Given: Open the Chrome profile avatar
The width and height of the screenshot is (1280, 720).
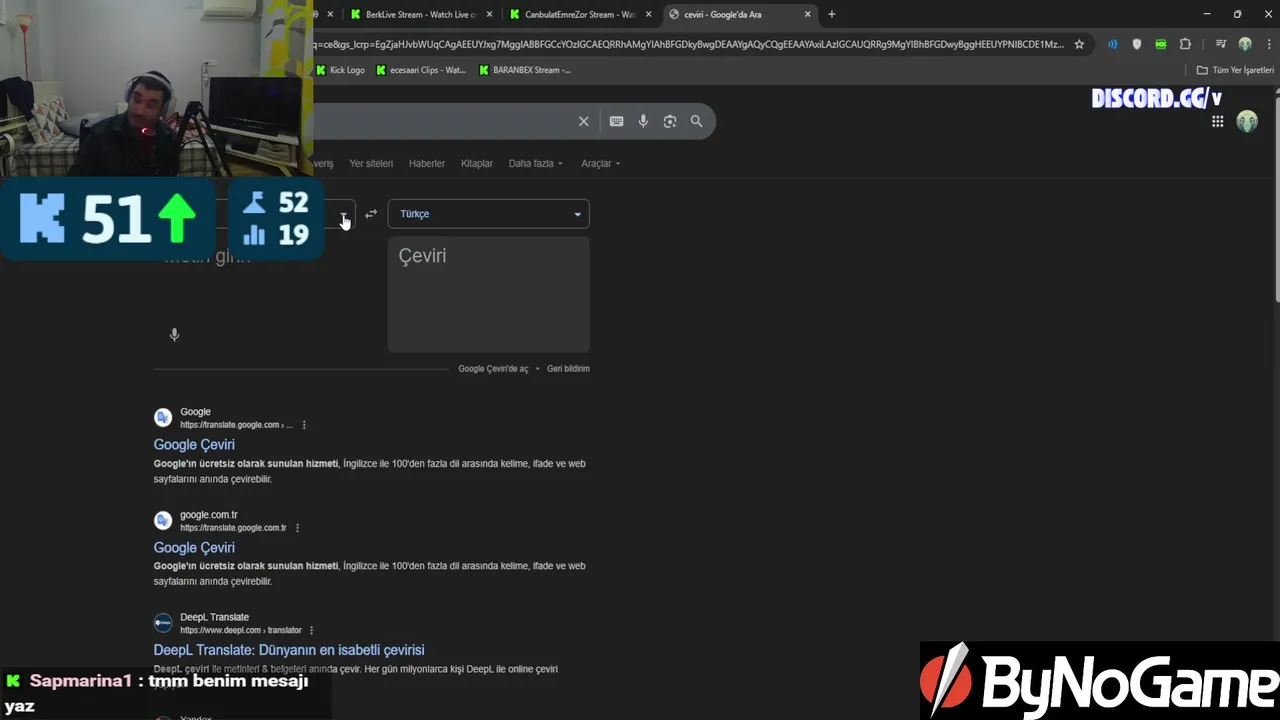Looking at the screenshot, I should [x=1245, y=44].
